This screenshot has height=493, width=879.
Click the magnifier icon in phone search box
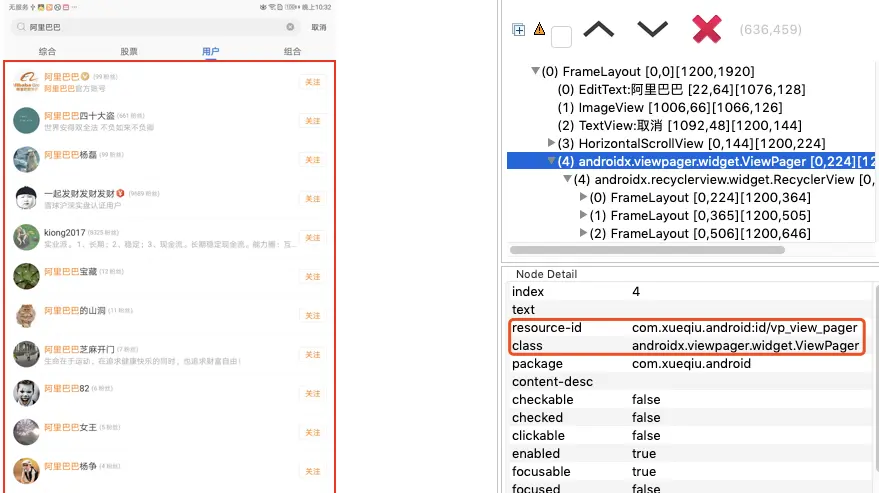coord(21,27)
